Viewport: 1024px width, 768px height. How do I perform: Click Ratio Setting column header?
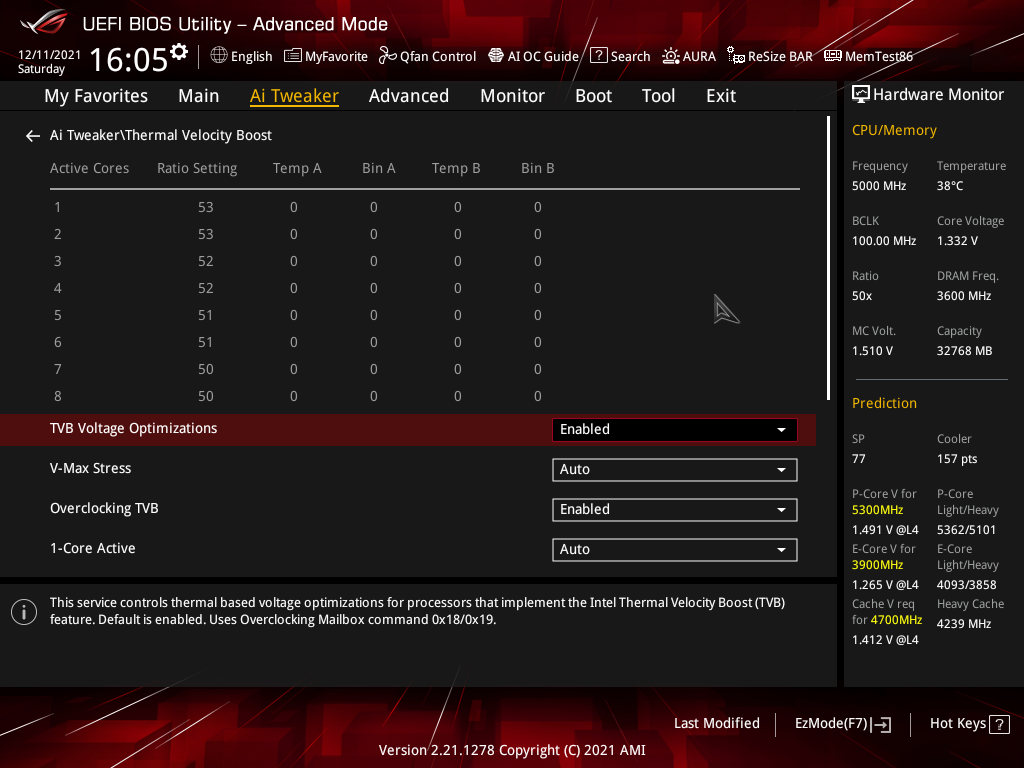197,168
